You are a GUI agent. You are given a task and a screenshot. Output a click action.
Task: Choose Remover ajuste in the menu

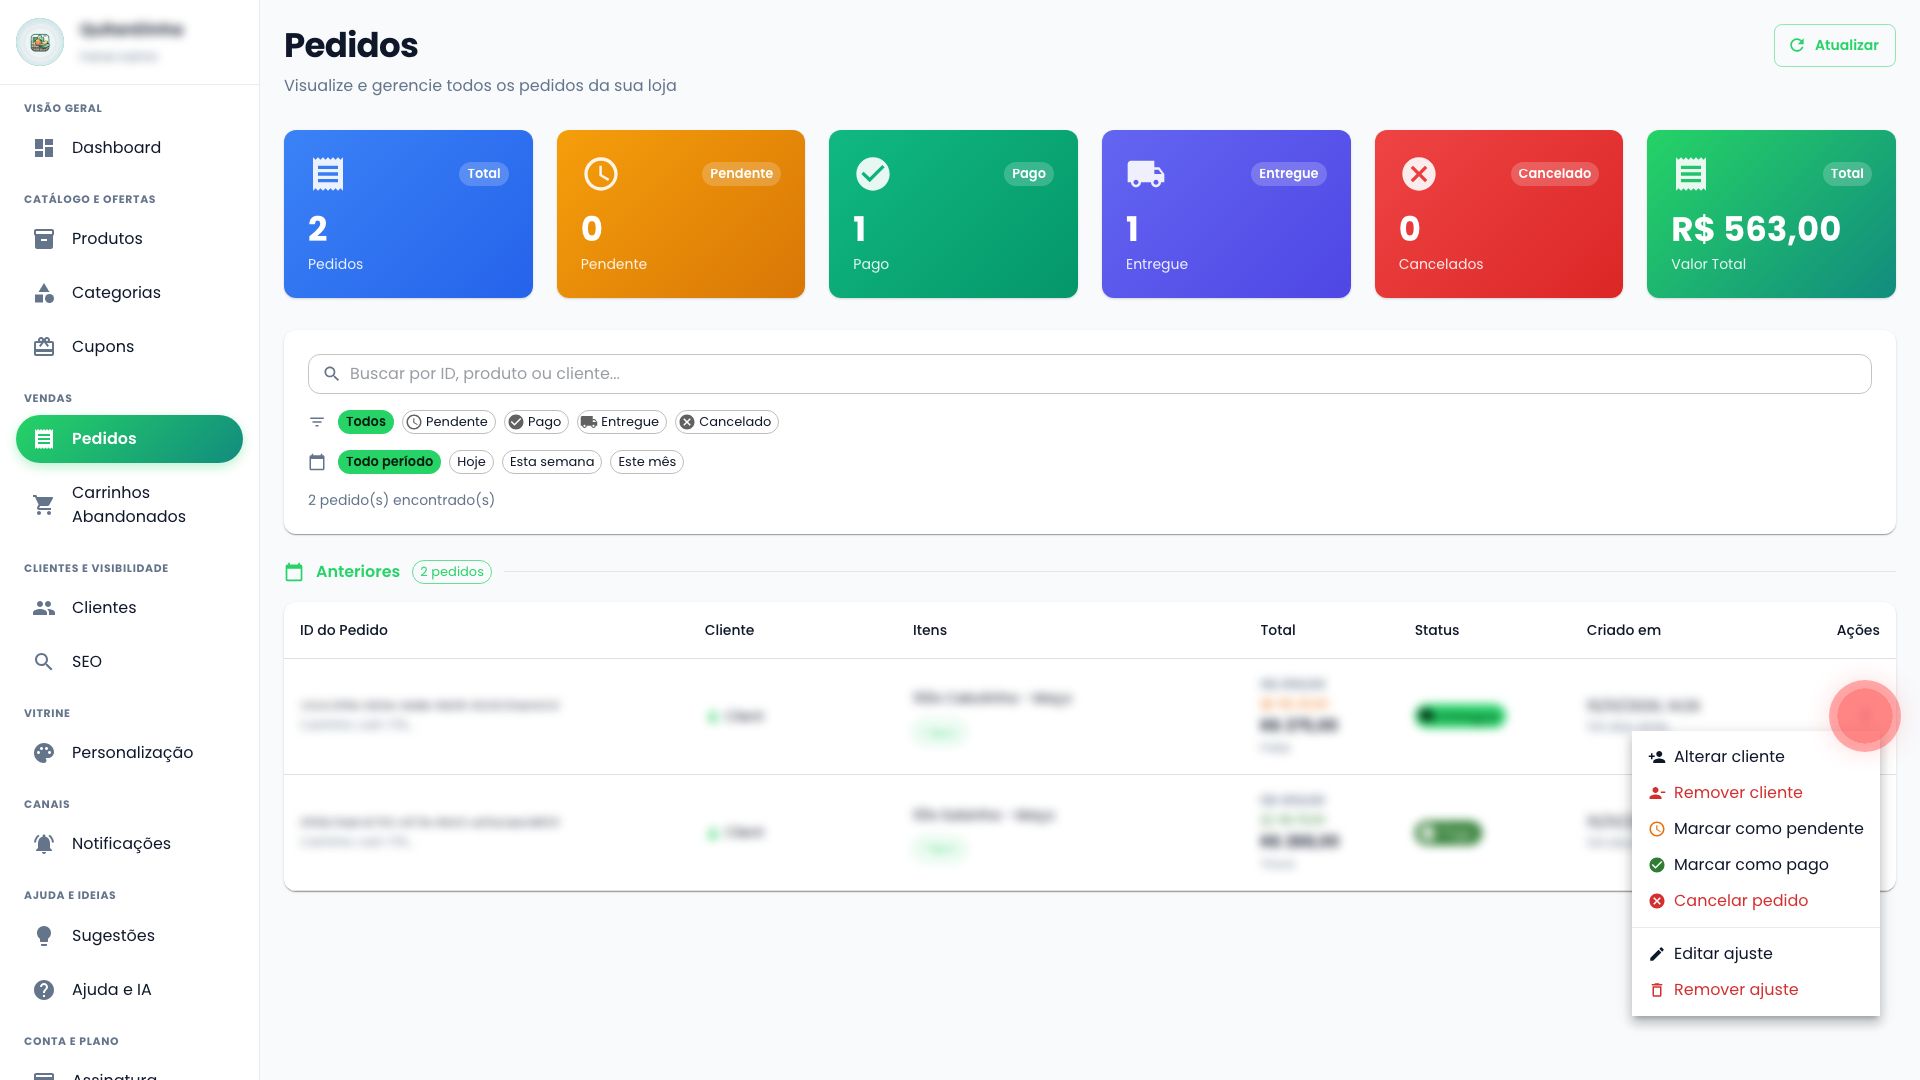1756,990
